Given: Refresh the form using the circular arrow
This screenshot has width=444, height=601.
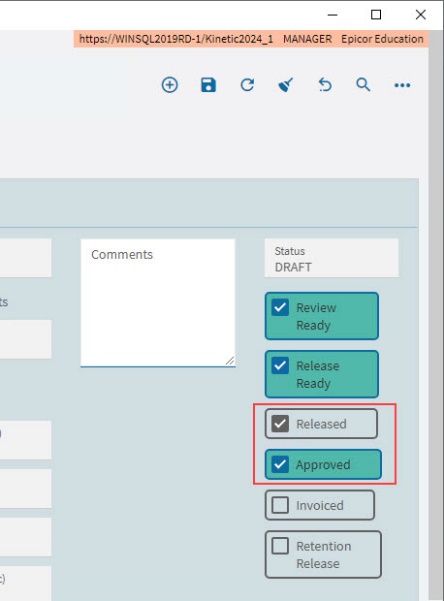Looking at the screenshot, I should point(247,85).
